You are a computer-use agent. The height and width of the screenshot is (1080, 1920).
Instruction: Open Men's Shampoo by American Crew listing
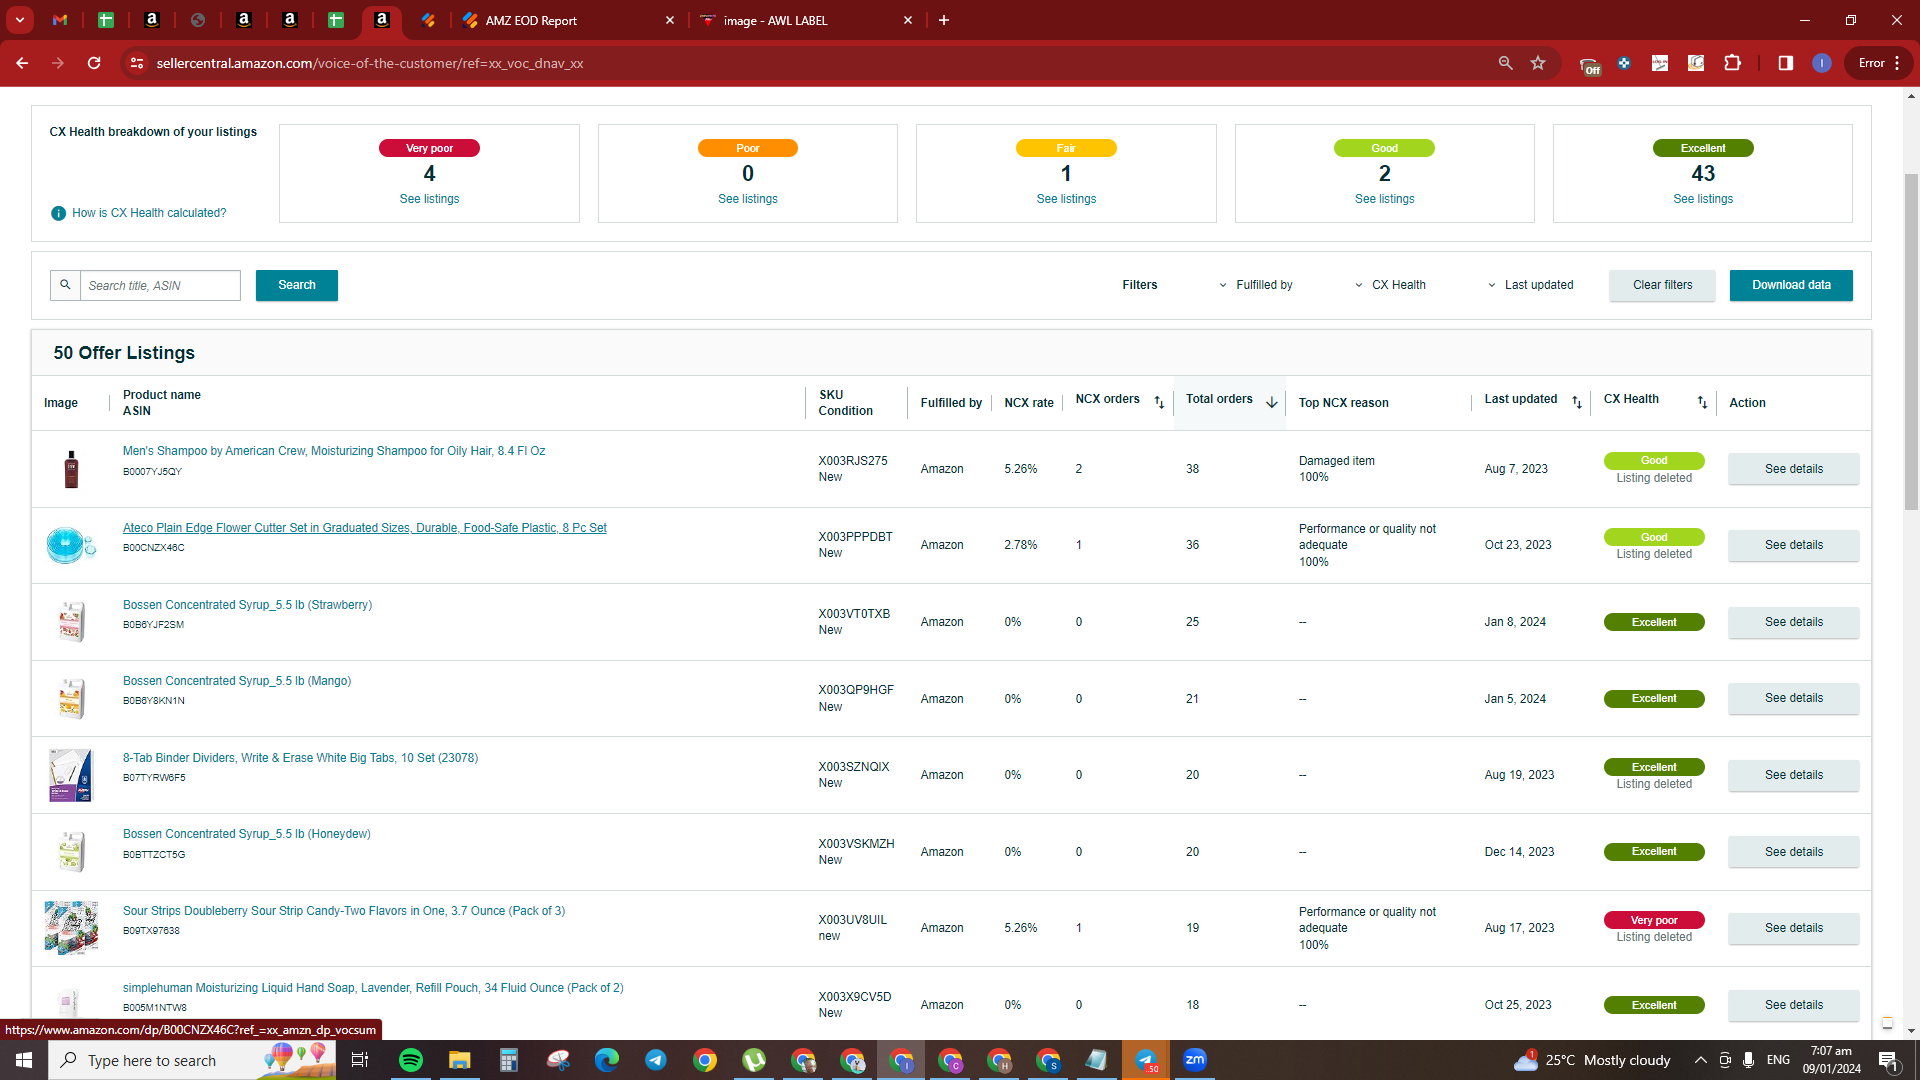coord(334,451)
